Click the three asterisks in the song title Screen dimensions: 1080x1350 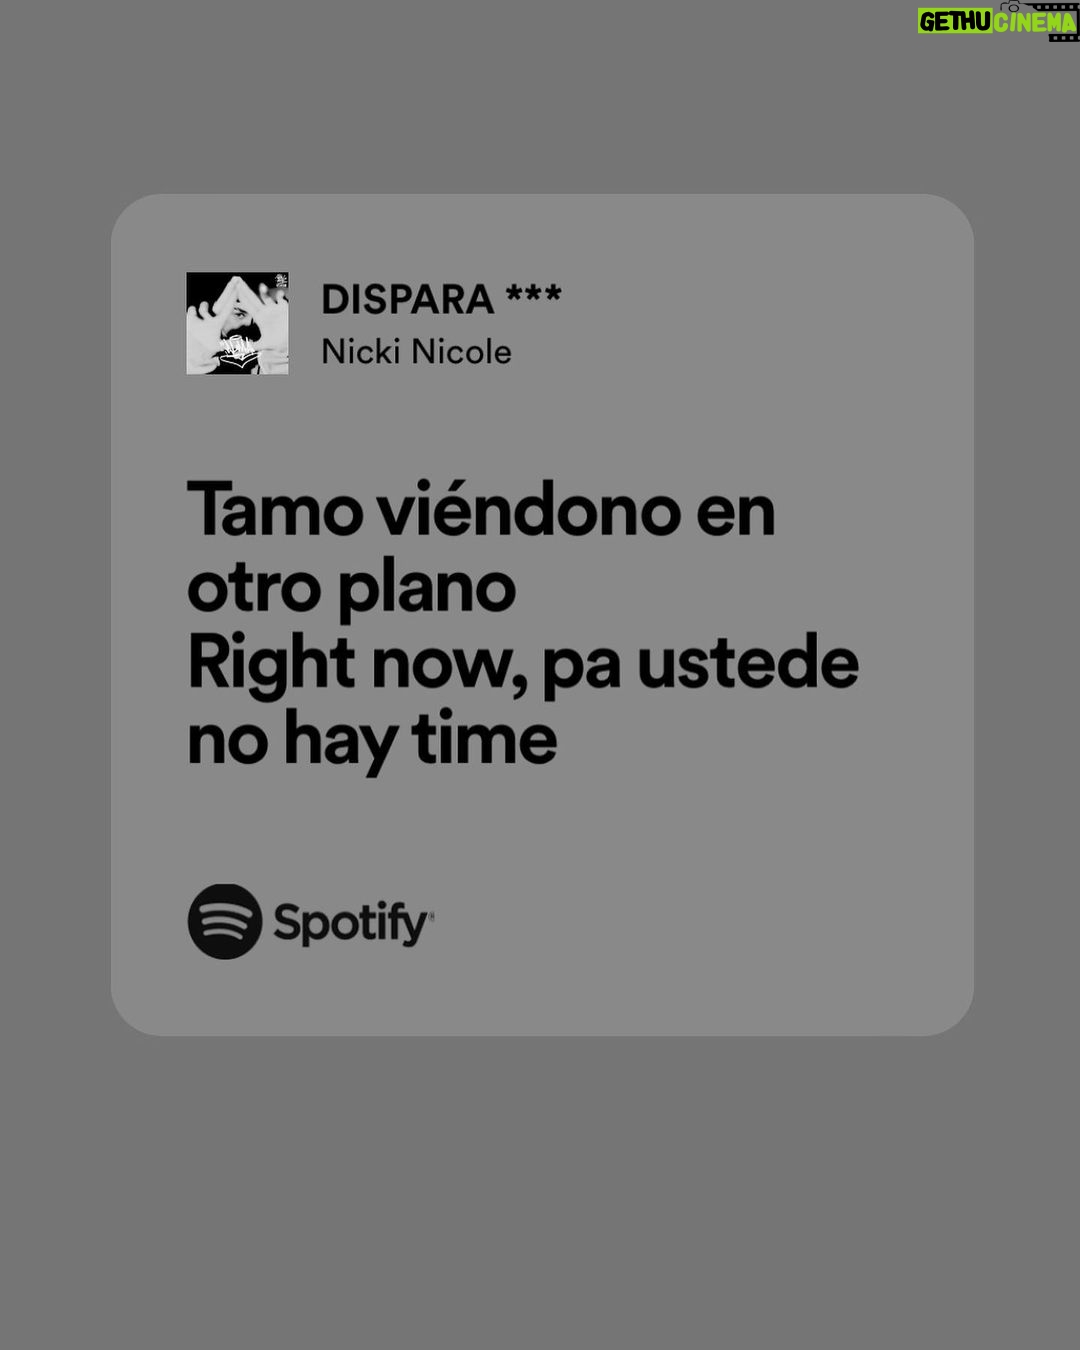534,294
